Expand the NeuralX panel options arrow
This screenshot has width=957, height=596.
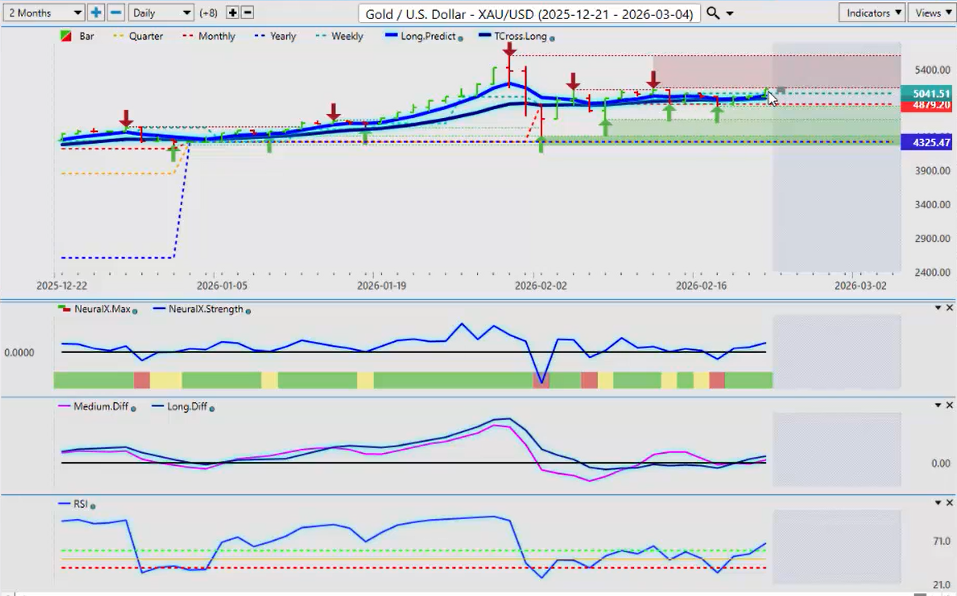pyautogui.click(x=937, y=308)
